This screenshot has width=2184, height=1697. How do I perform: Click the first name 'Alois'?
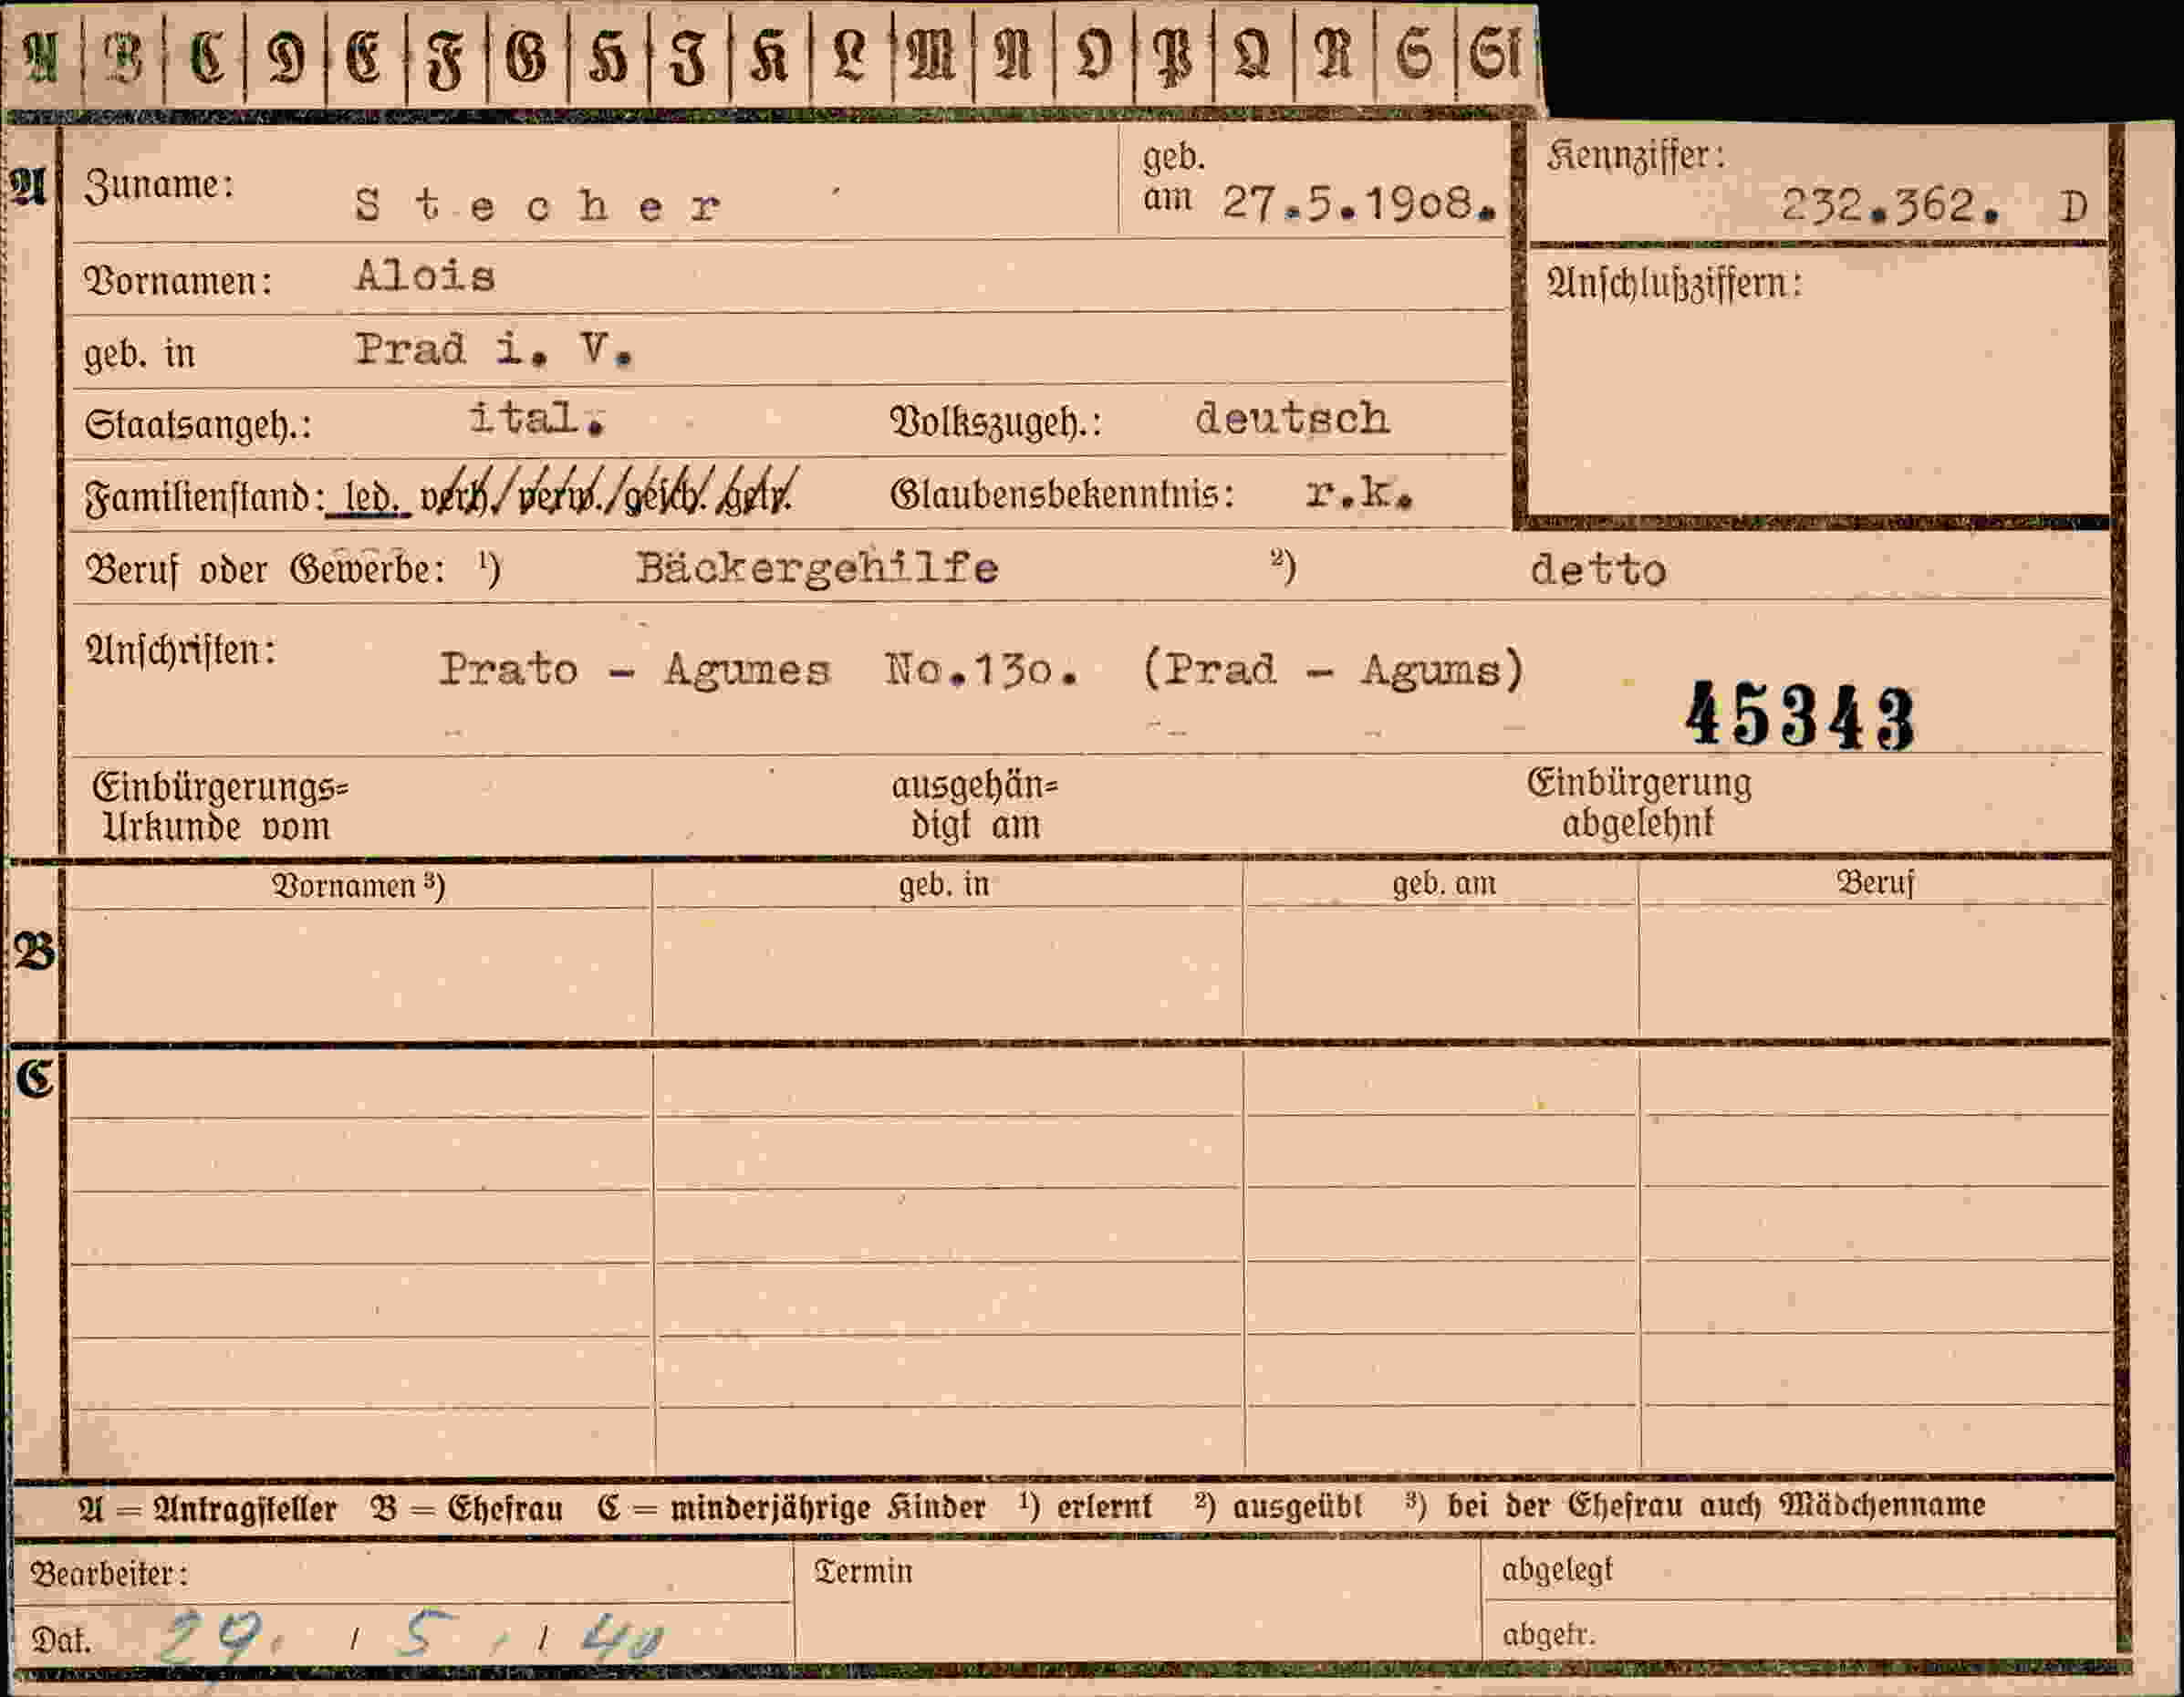tap(425, 275)
